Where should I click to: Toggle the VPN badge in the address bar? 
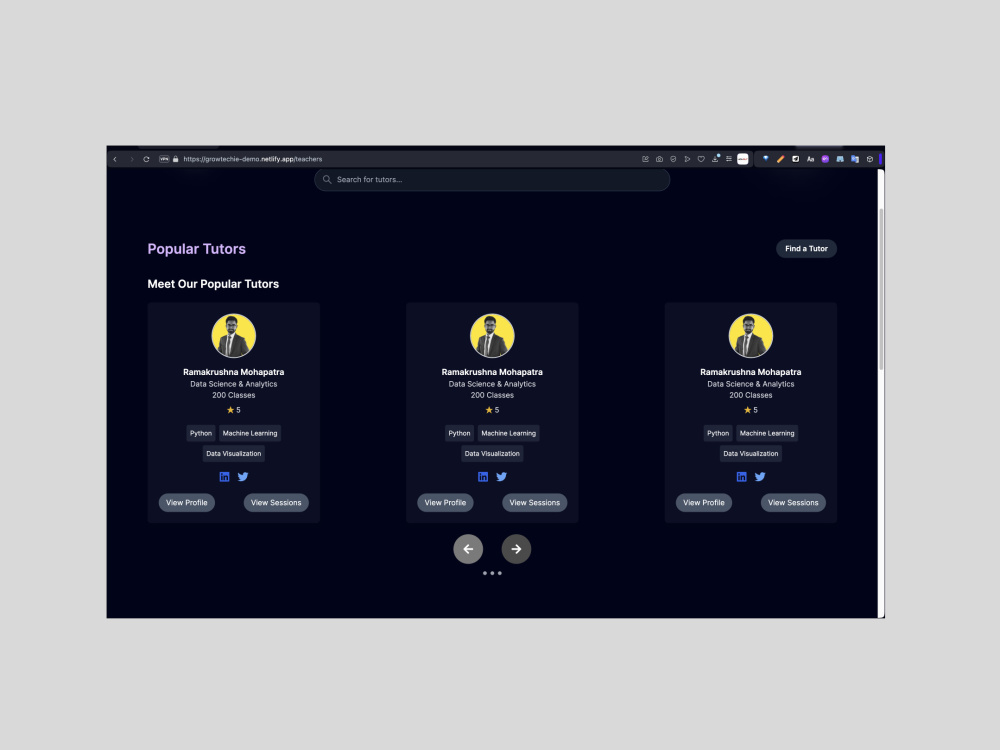[x=164, y=159]
